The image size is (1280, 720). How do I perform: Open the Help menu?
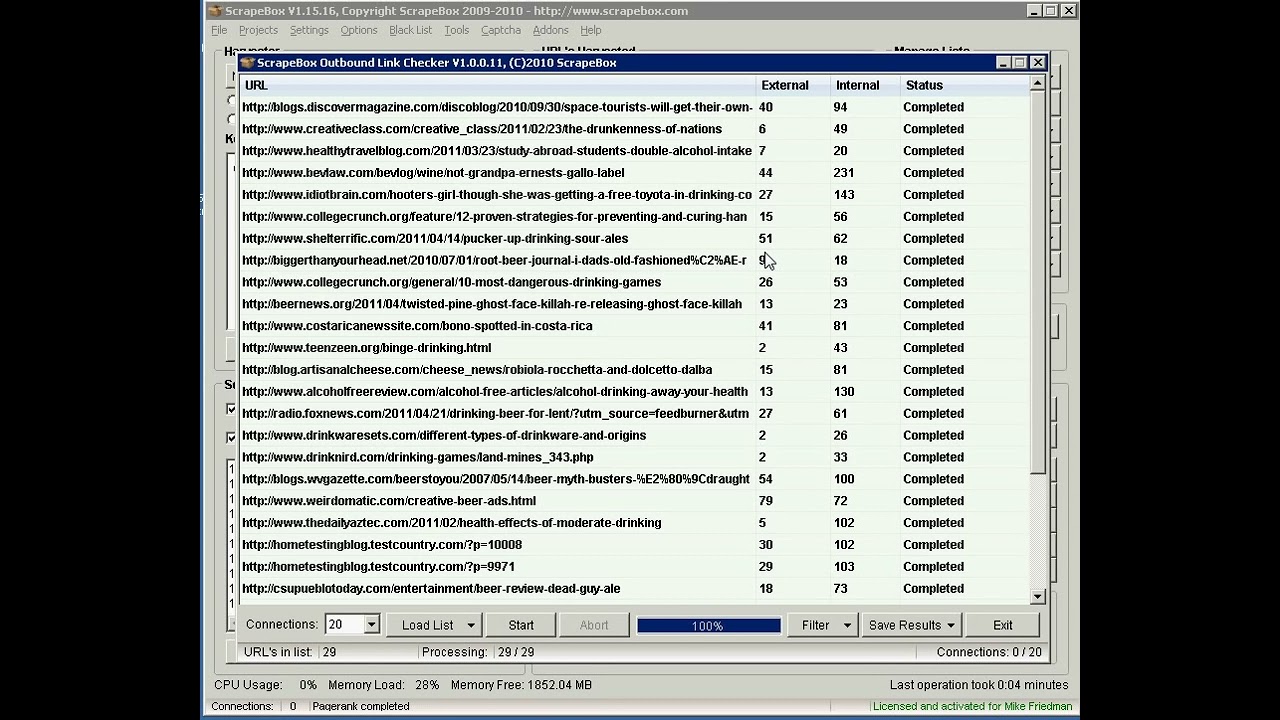(591, 30)
